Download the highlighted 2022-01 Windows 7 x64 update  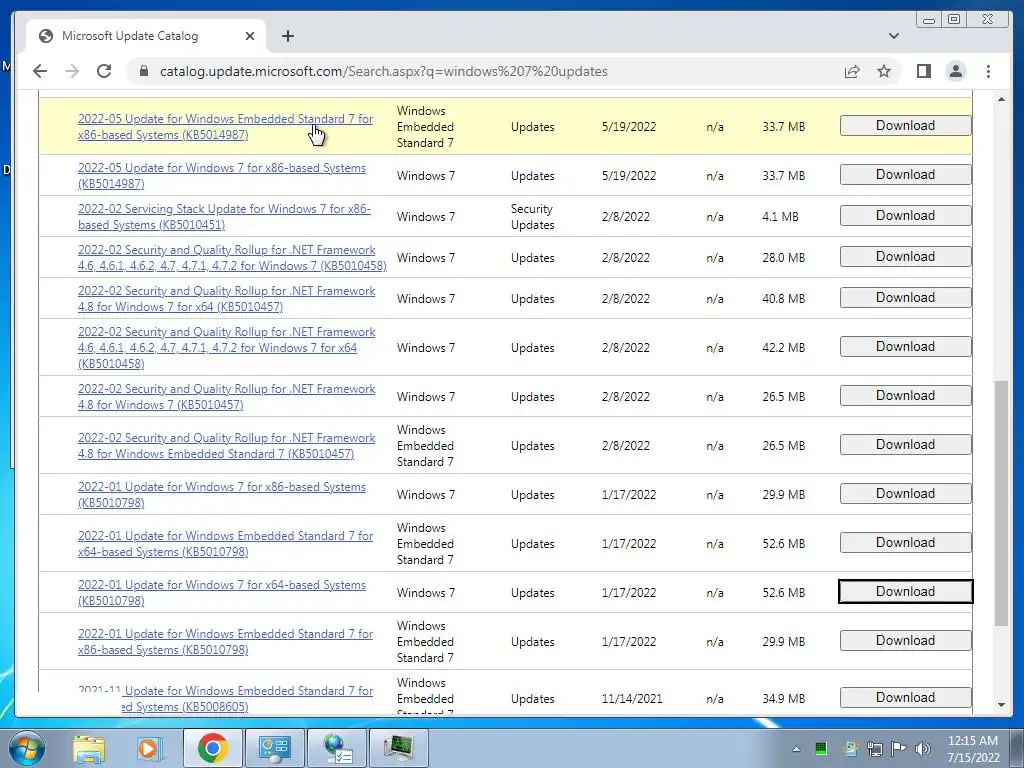pos(905,592)
